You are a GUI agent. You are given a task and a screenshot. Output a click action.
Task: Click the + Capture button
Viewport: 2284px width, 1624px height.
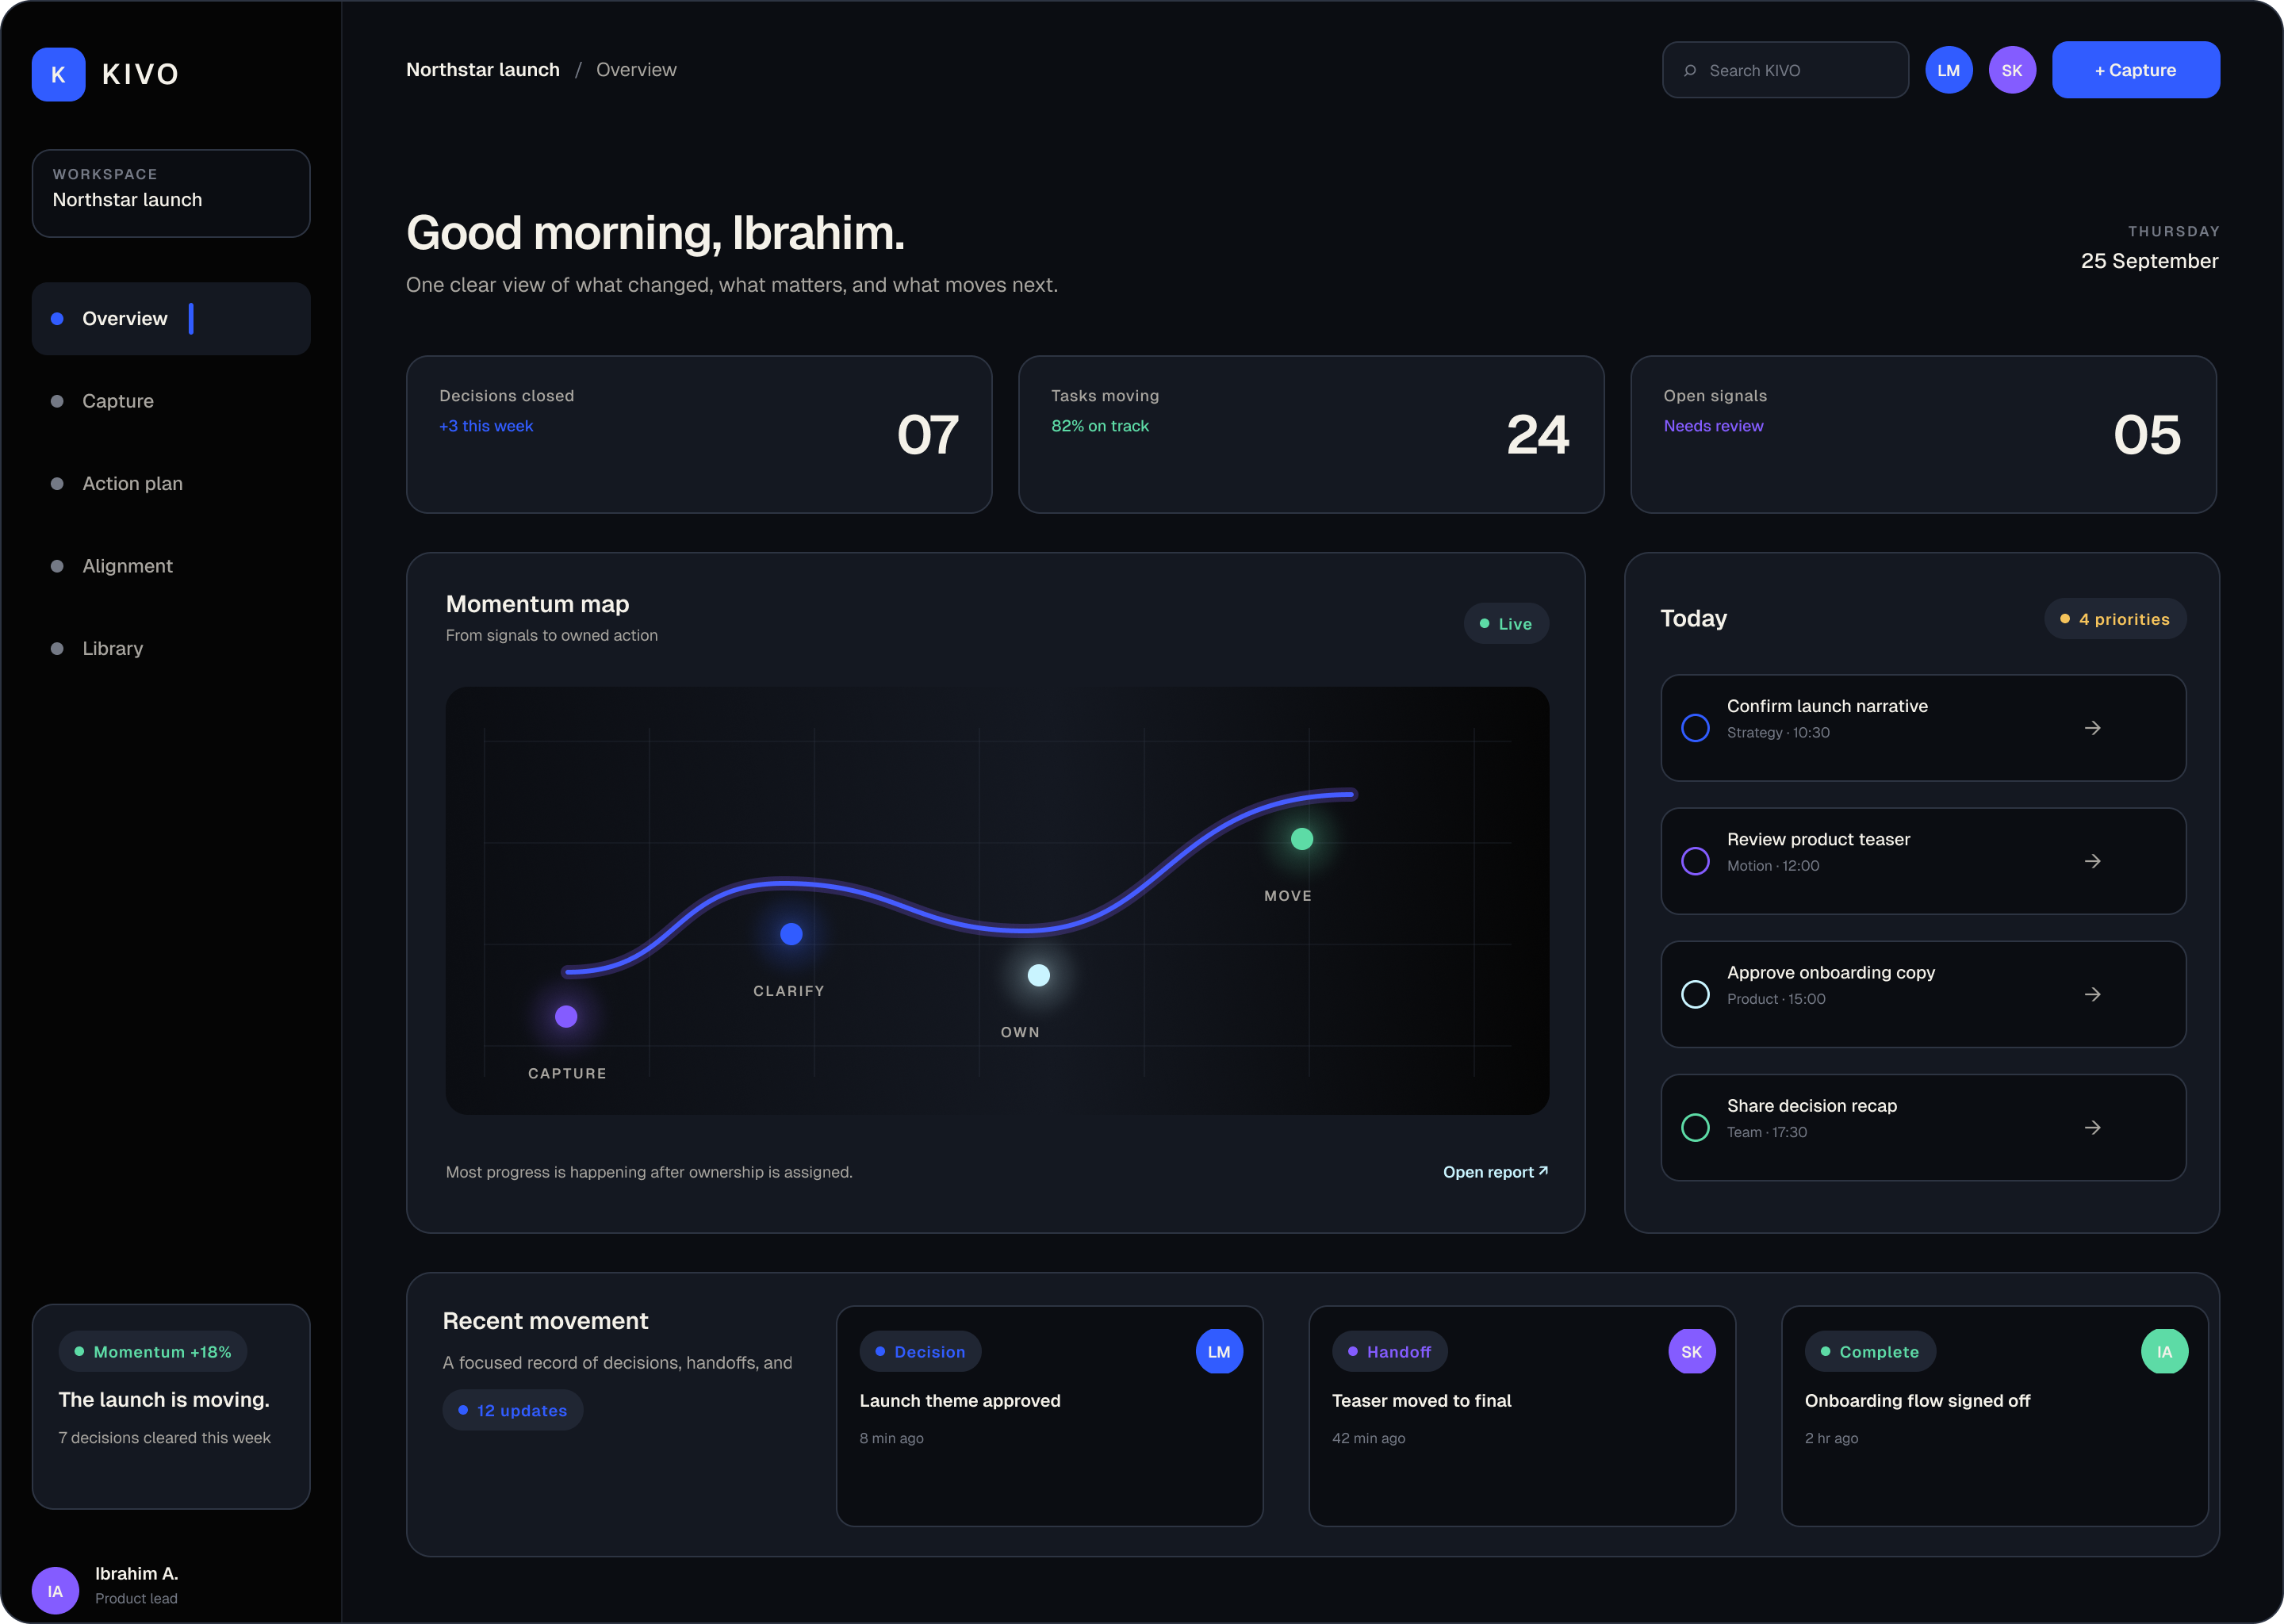point(2135,70)
